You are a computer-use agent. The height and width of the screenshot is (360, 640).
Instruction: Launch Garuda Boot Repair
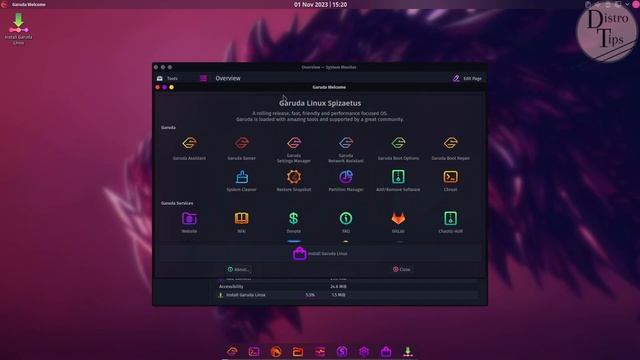pyautogui.click(x=451, y=148)
